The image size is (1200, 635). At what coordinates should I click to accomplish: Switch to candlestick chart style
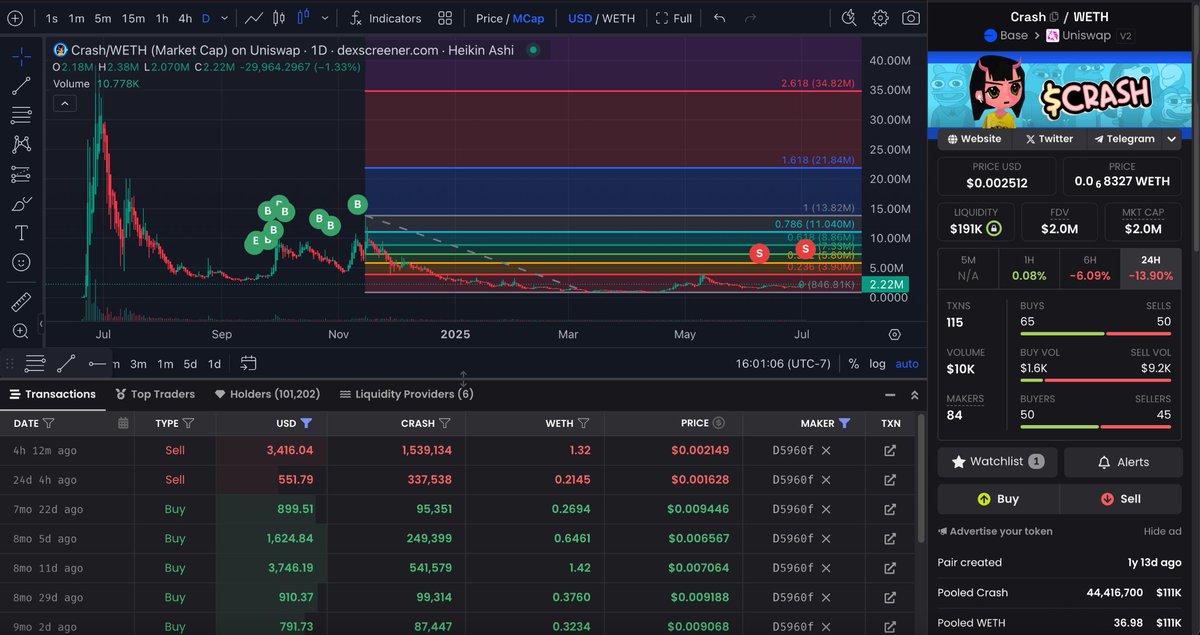tap(279, 18)
